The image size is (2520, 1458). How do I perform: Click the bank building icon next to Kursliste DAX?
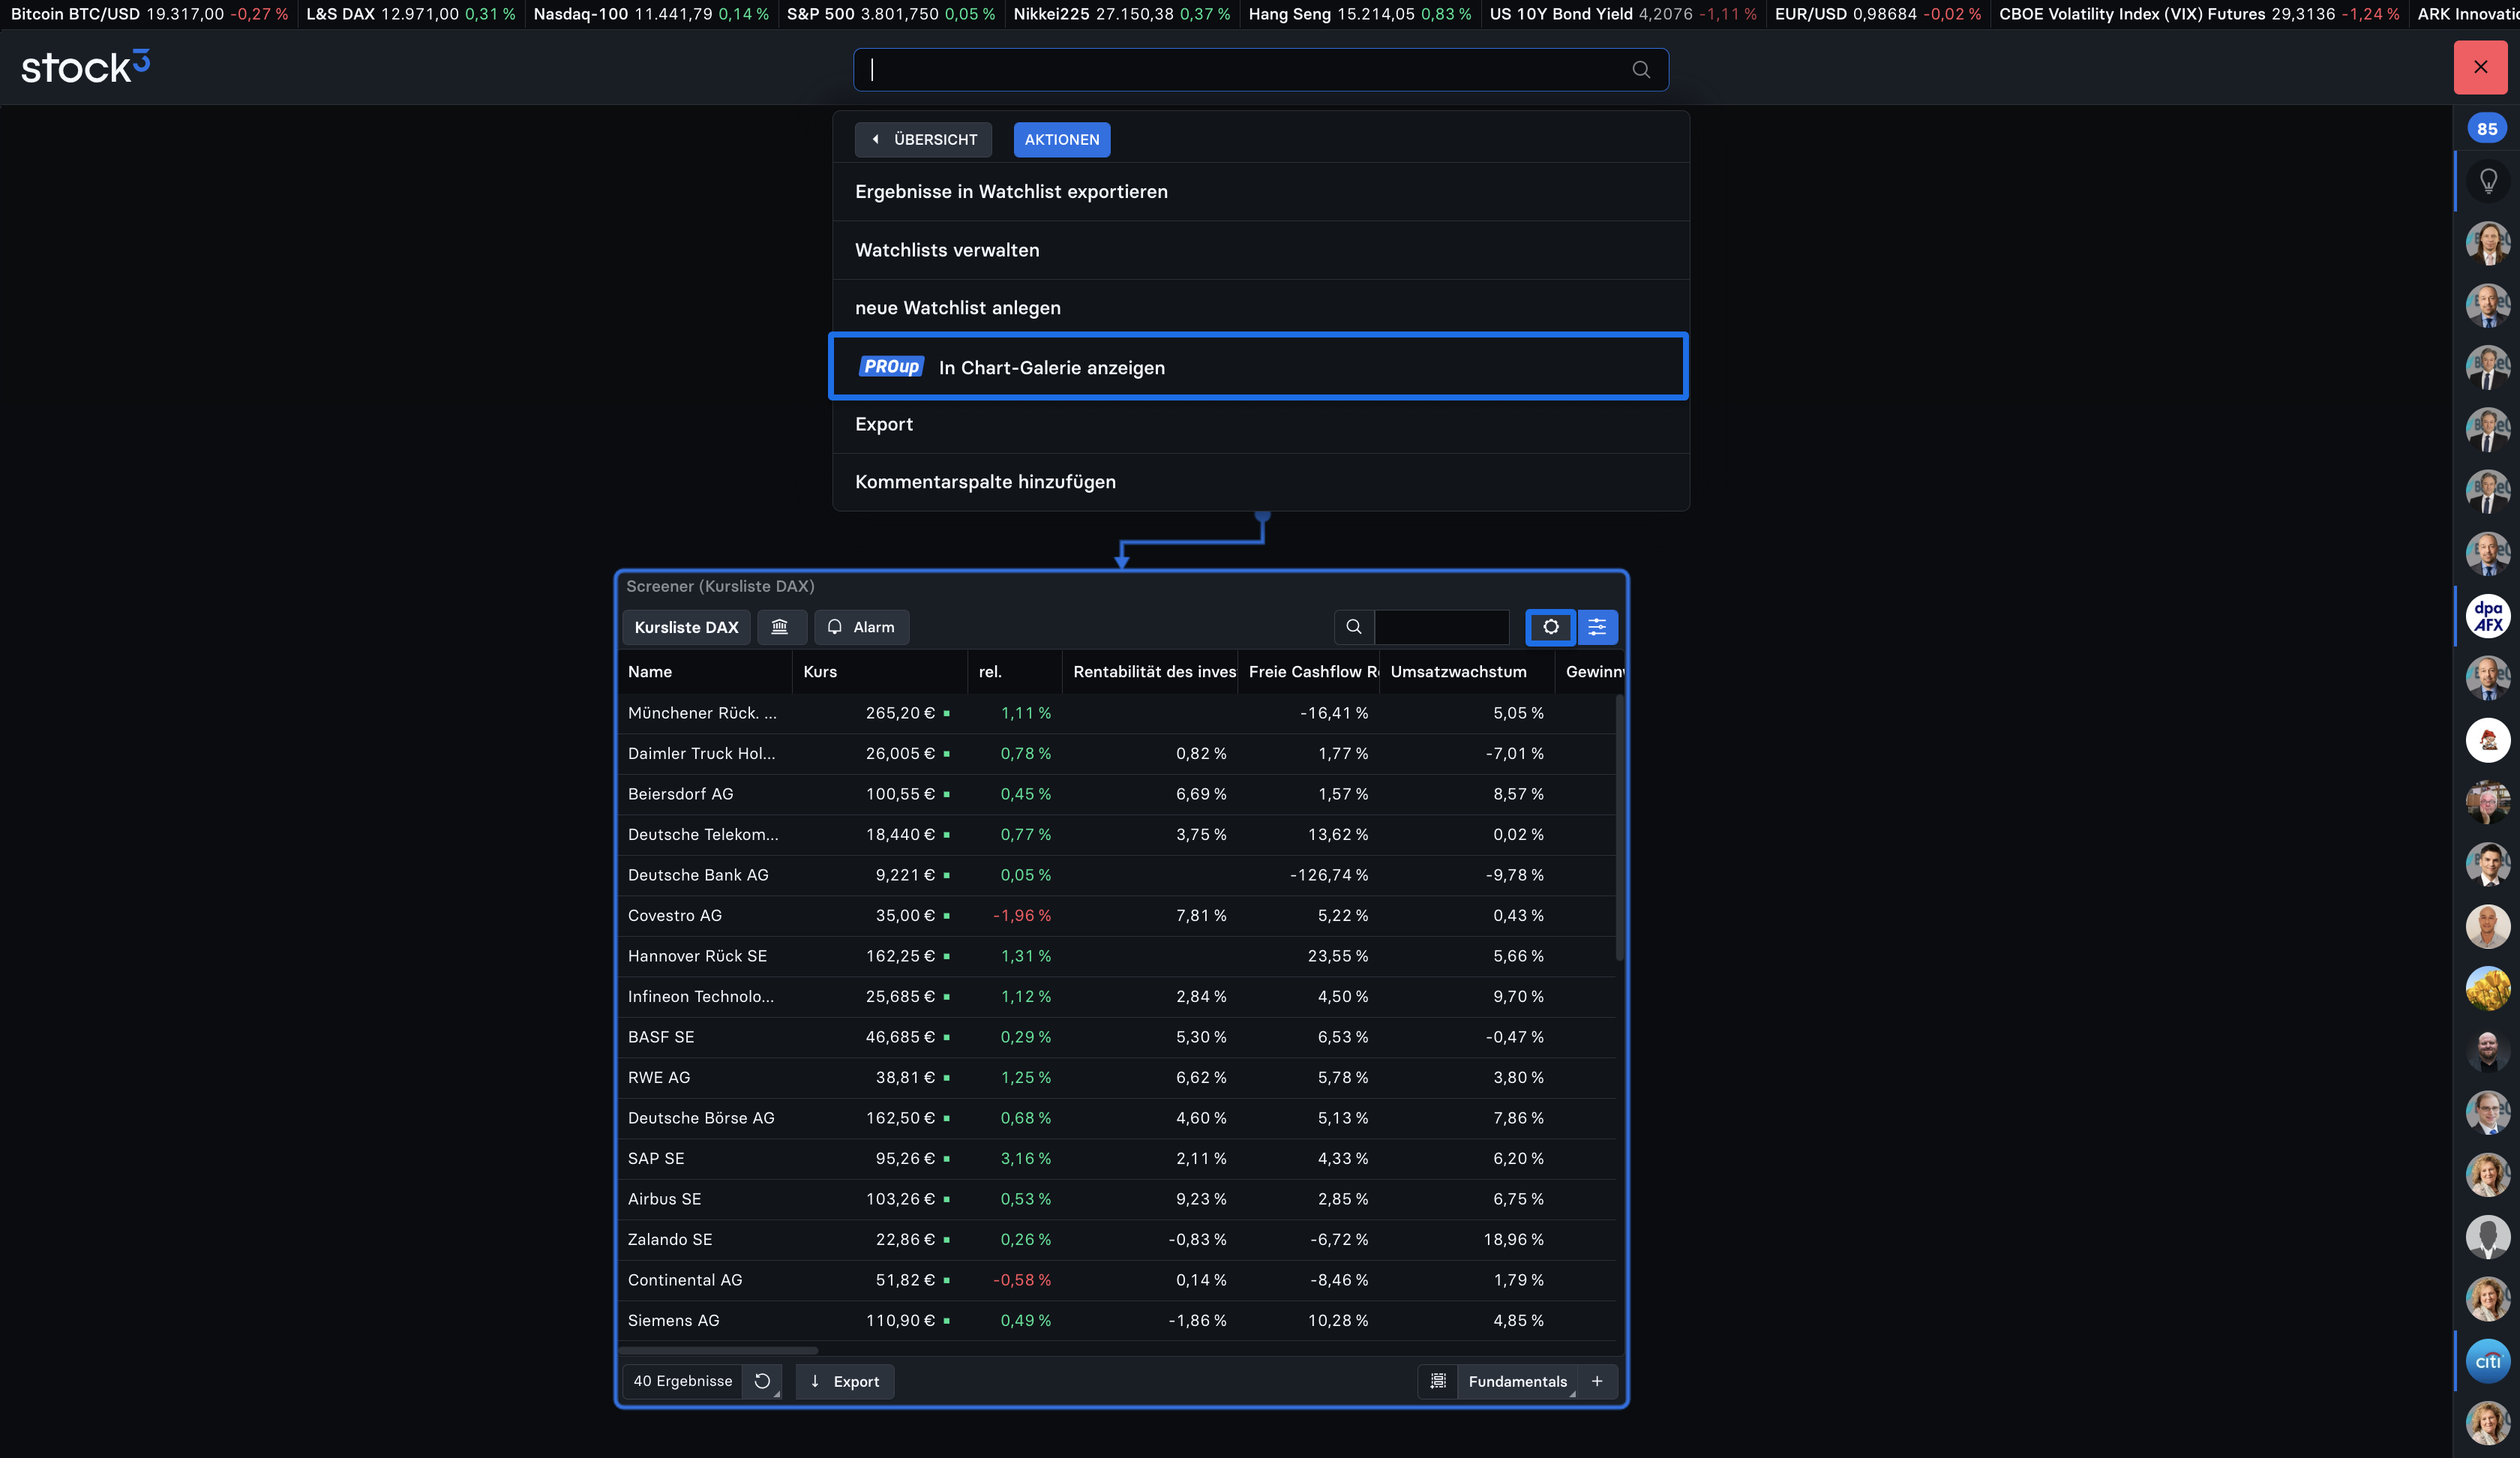[780, 627]
